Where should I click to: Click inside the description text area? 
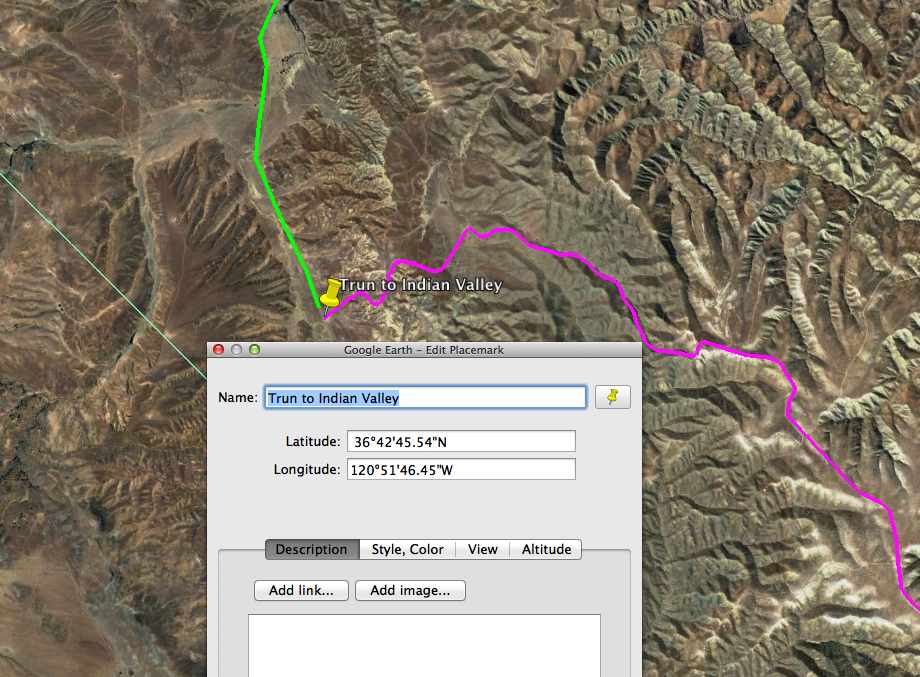[x=424, y=644]
